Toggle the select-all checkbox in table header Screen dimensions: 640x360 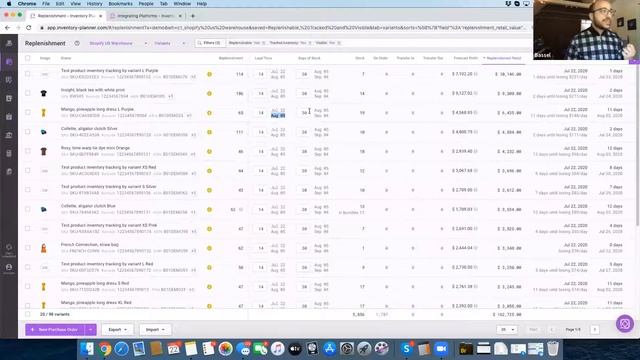tap(28, 58)
